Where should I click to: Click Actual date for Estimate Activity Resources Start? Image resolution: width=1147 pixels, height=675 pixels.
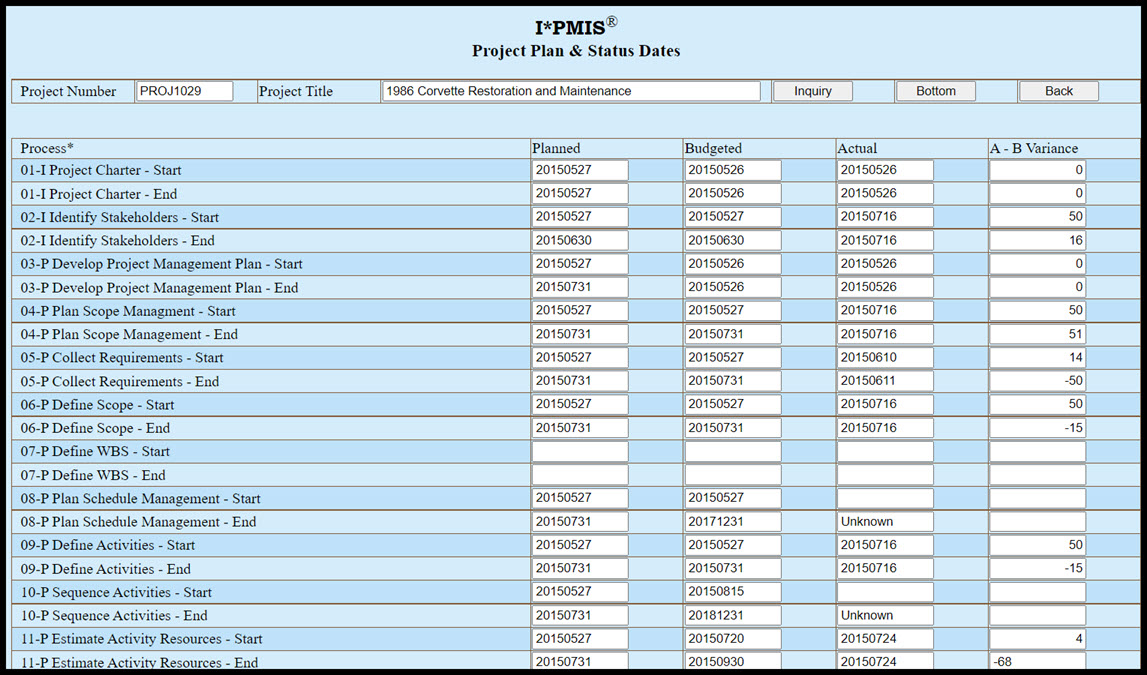pos(885,639)
